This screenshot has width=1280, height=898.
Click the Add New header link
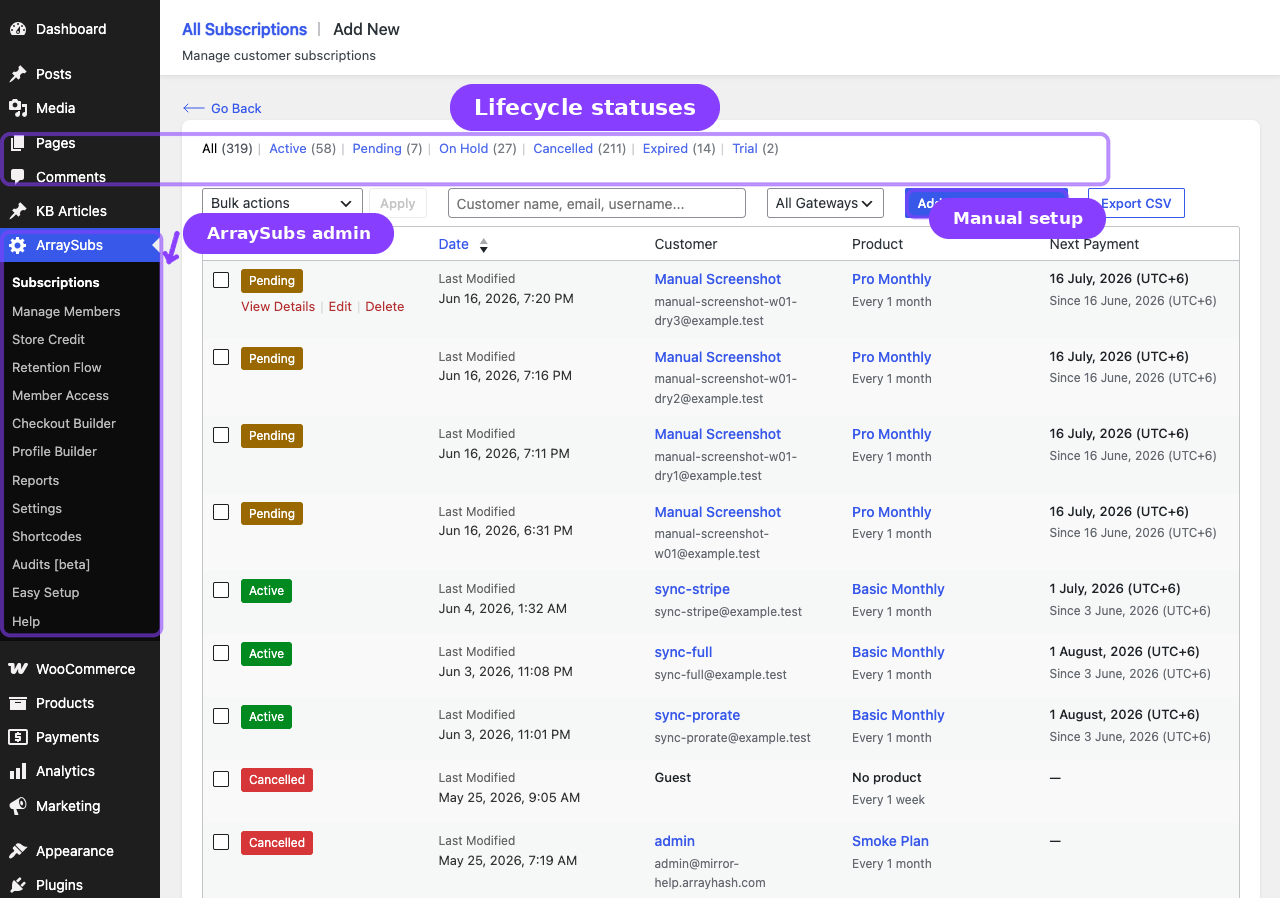(366, 29)
